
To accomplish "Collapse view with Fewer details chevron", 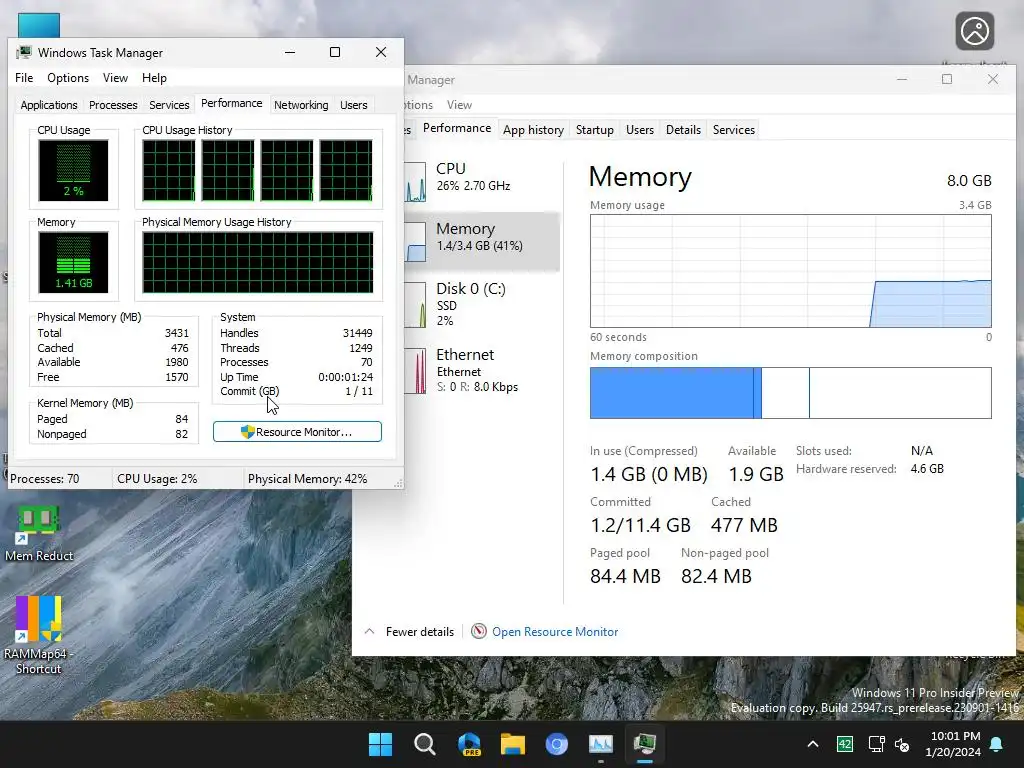I will (x=369, y=632).
